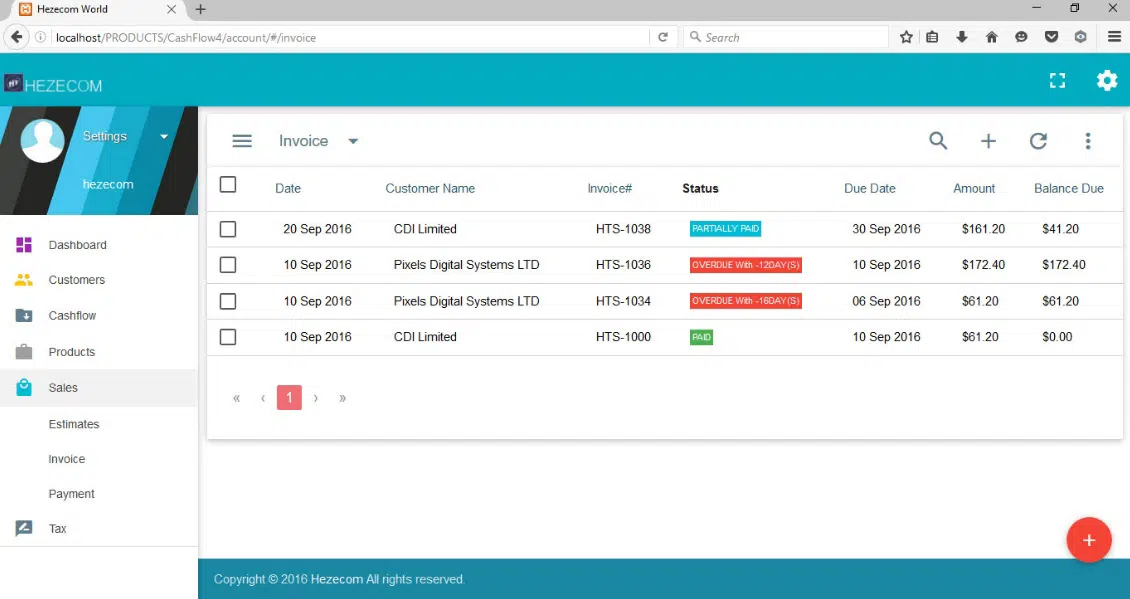Go to Dashboard in the sidebar

[77, 245]
